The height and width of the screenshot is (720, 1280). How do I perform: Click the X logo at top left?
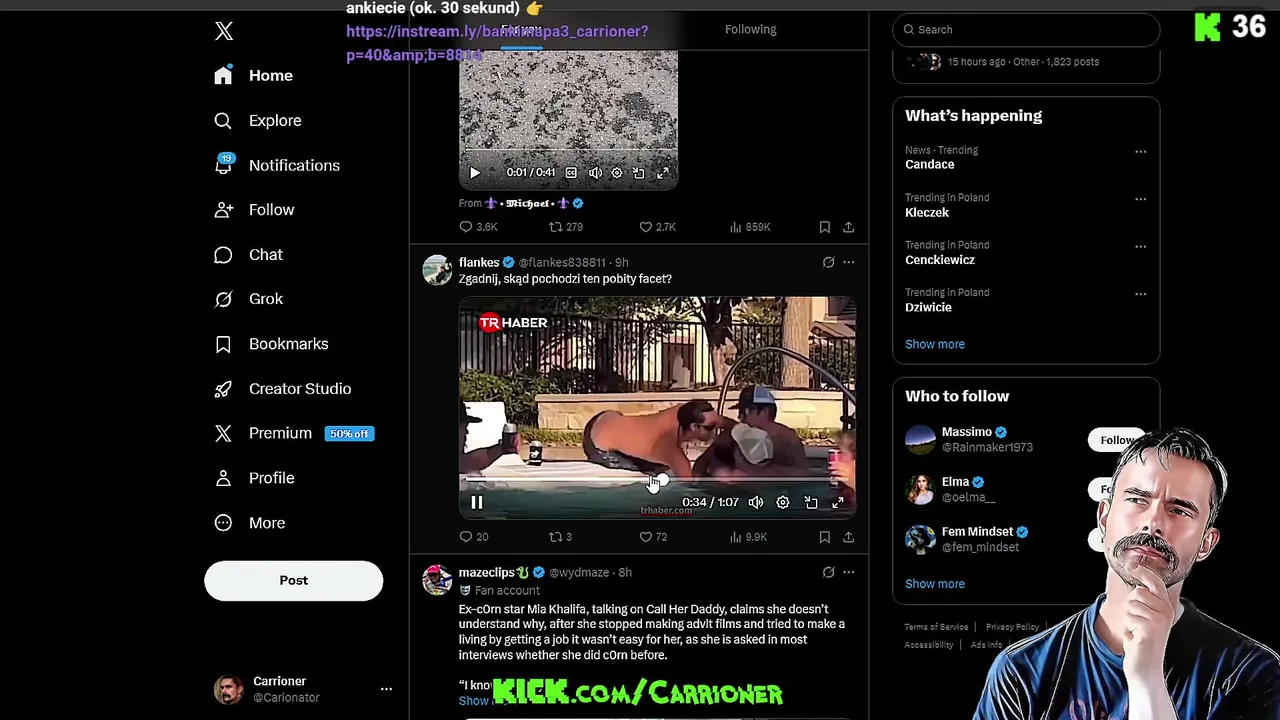click(224, 31)
